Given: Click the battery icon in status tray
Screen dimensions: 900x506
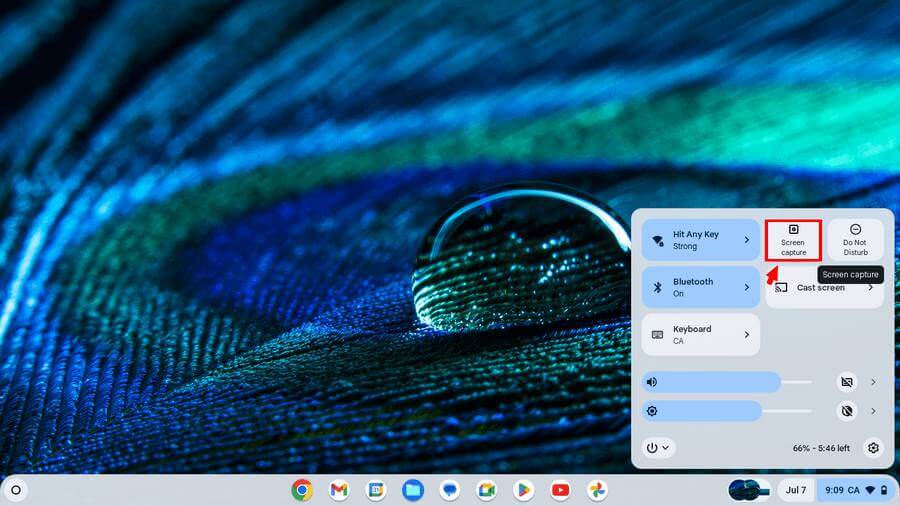Looking at the screenshot, I should pos(884,490).
